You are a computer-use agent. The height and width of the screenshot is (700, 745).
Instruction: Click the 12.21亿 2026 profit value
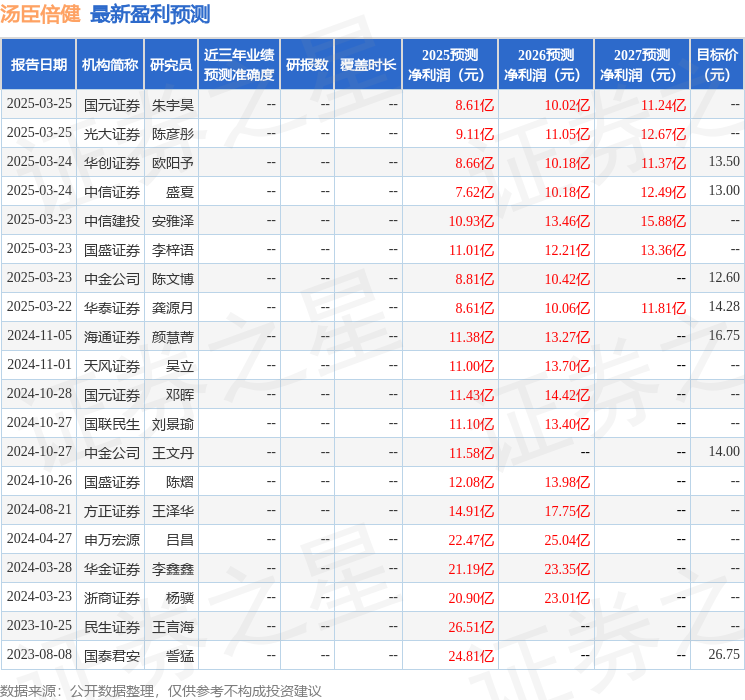pyautogui.click(x=567, y=250)
